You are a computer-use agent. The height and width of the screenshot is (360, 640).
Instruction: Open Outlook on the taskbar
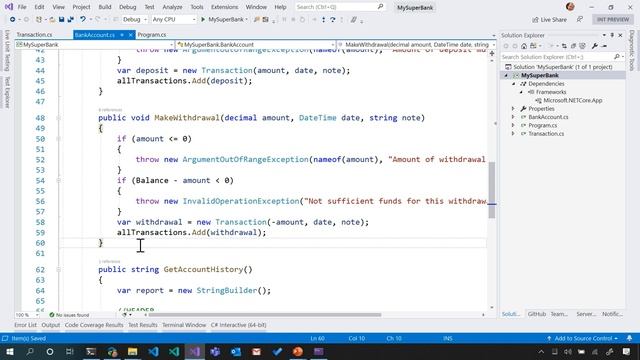pyautogui.click(x=236, y=351)
